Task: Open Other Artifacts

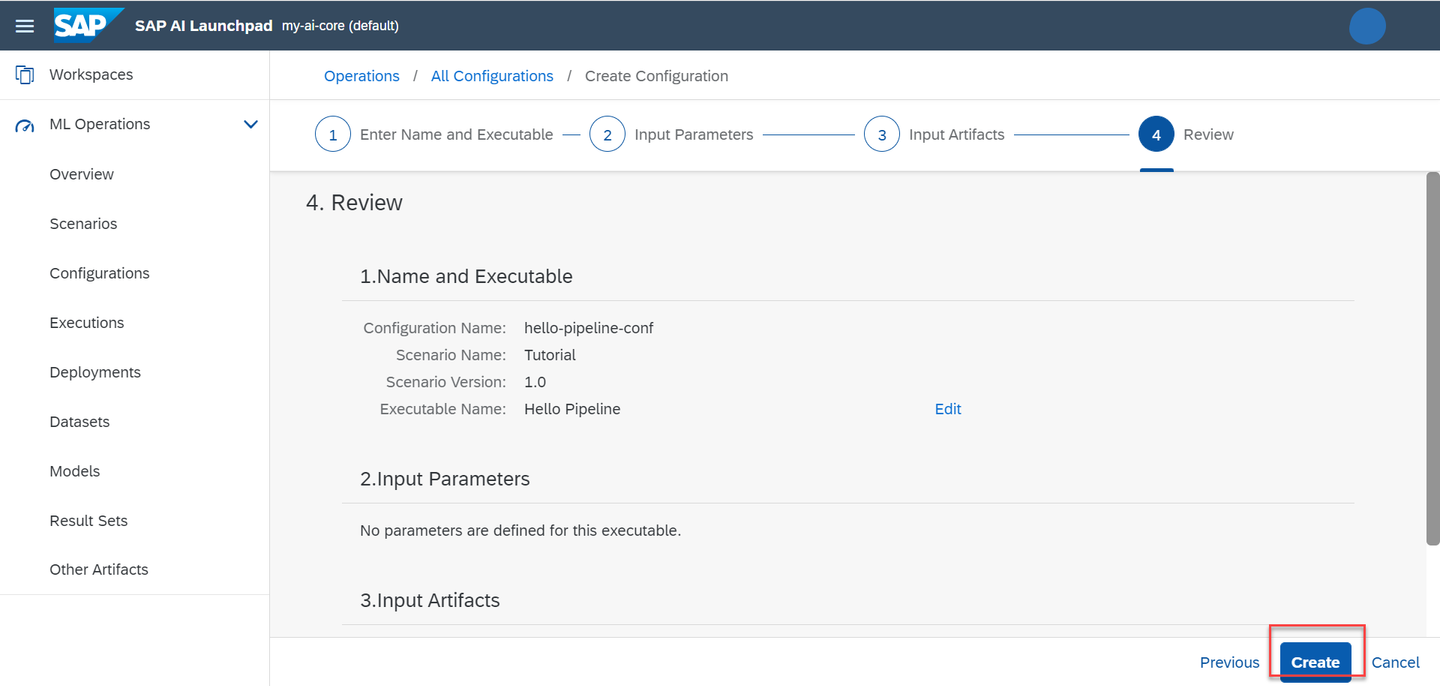Action: (x=99, y=570)
